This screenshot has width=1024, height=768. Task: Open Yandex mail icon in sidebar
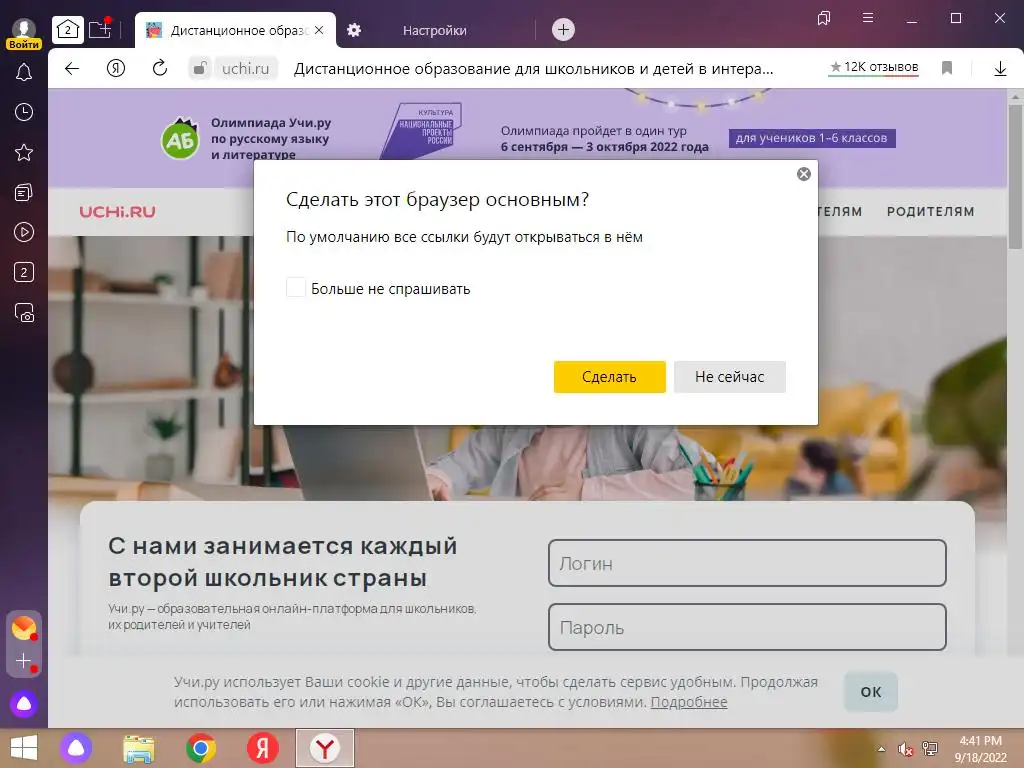(24, 628)
